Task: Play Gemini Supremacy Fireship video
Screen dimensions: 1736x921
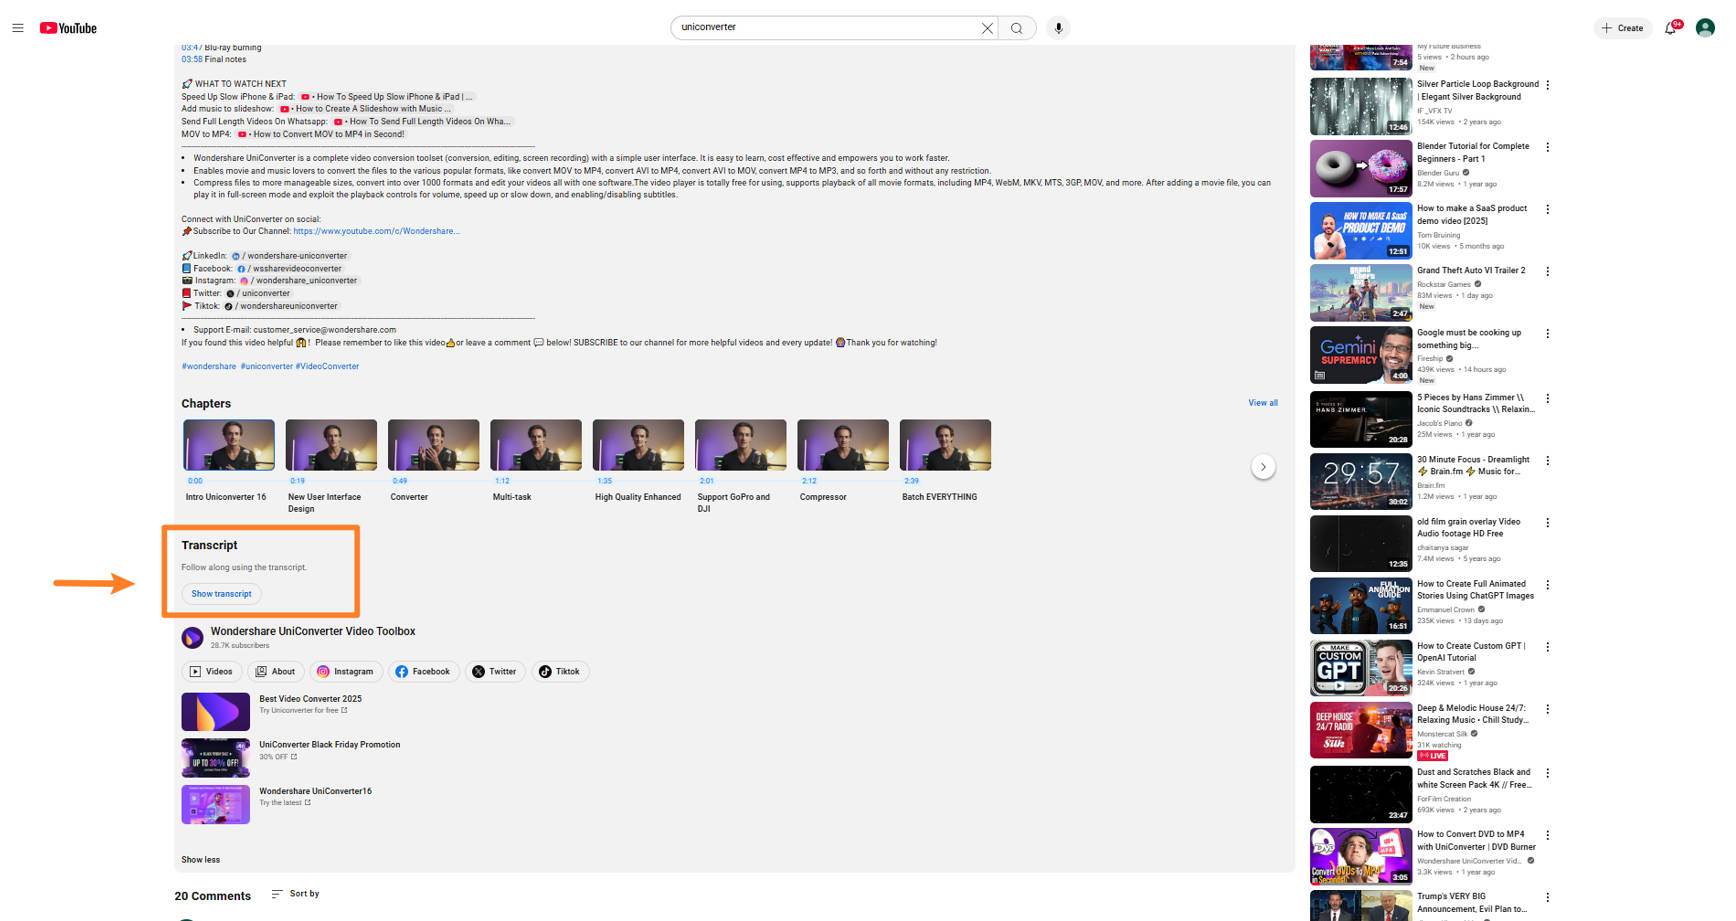Action: point(1361,355)
